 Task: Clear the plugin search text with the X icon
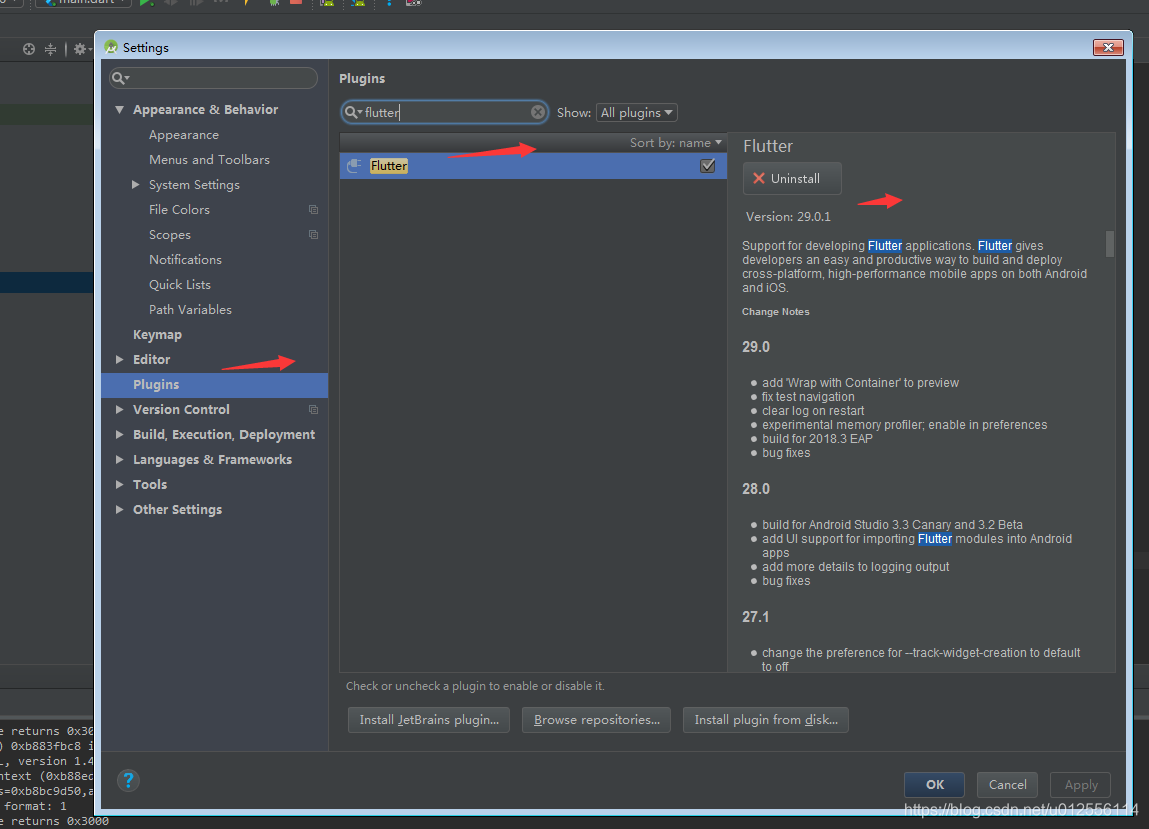(538, 112)
